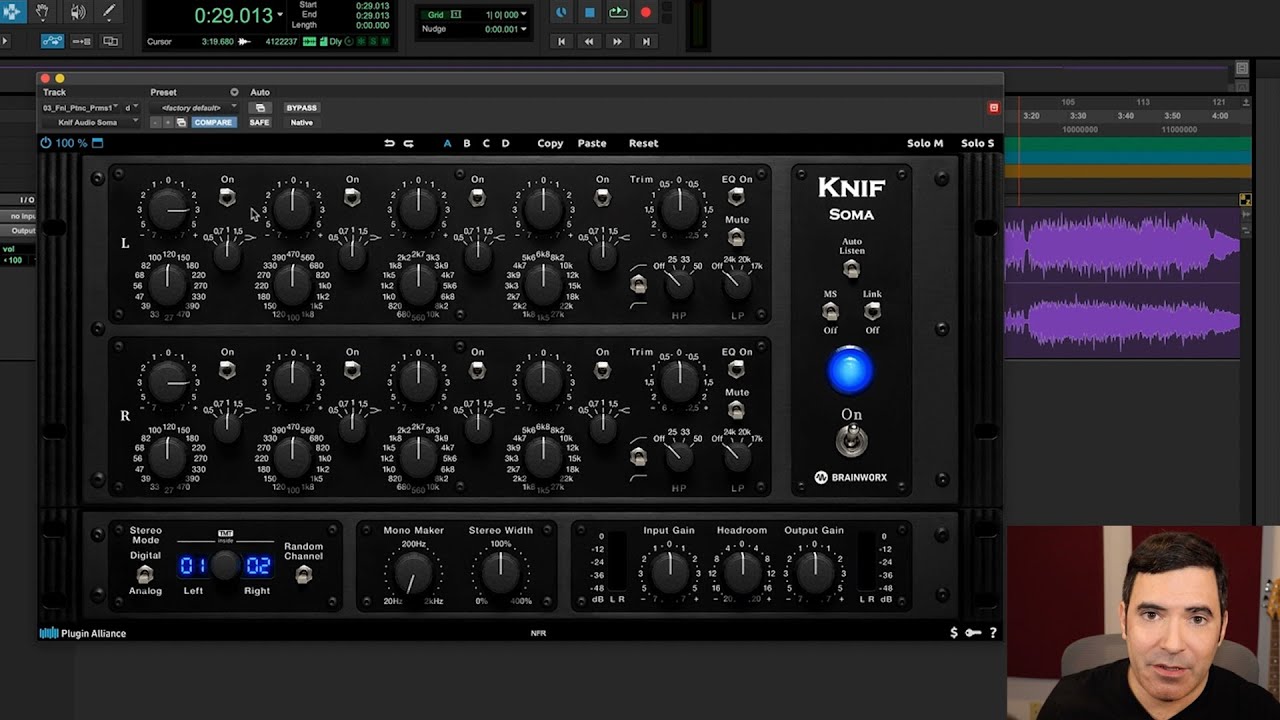Toggle the R channel Mute switch

(736, 410)
